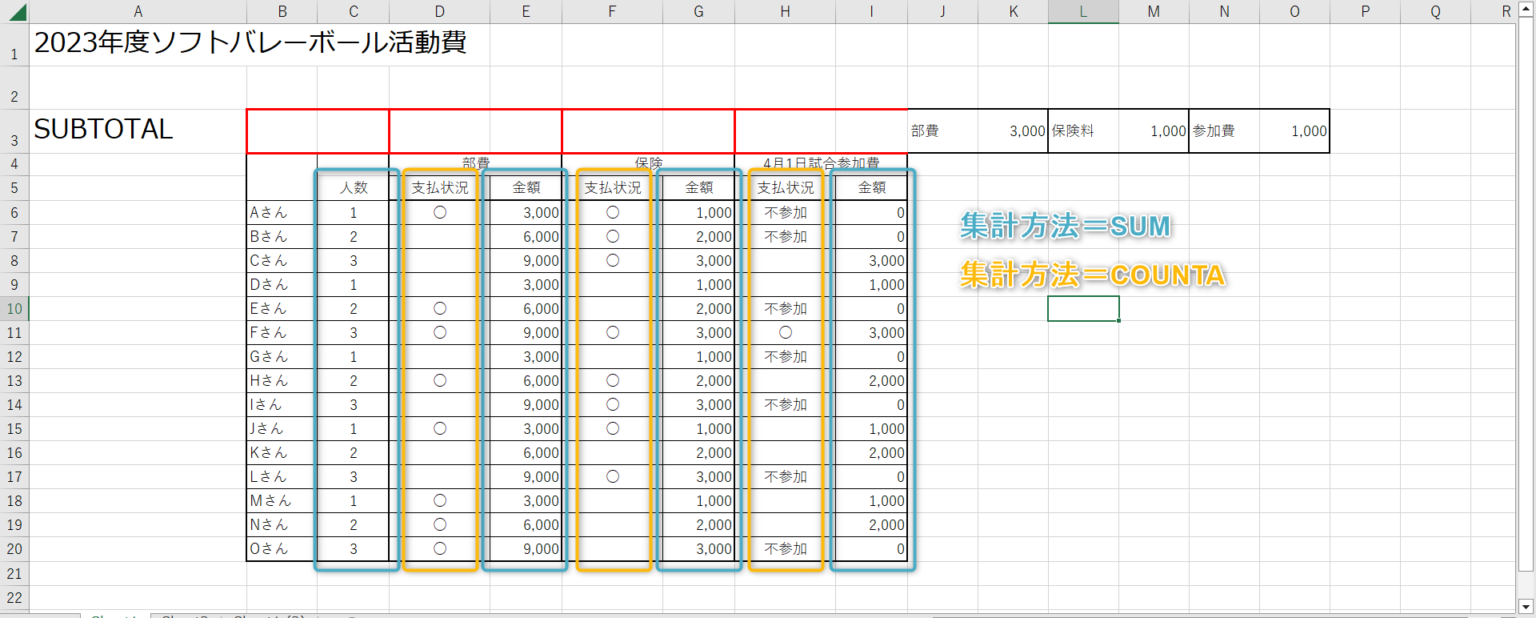Select the 保険料 label cell
The width and height of the screenshot is (1536, 618).
coord(1083,130)
